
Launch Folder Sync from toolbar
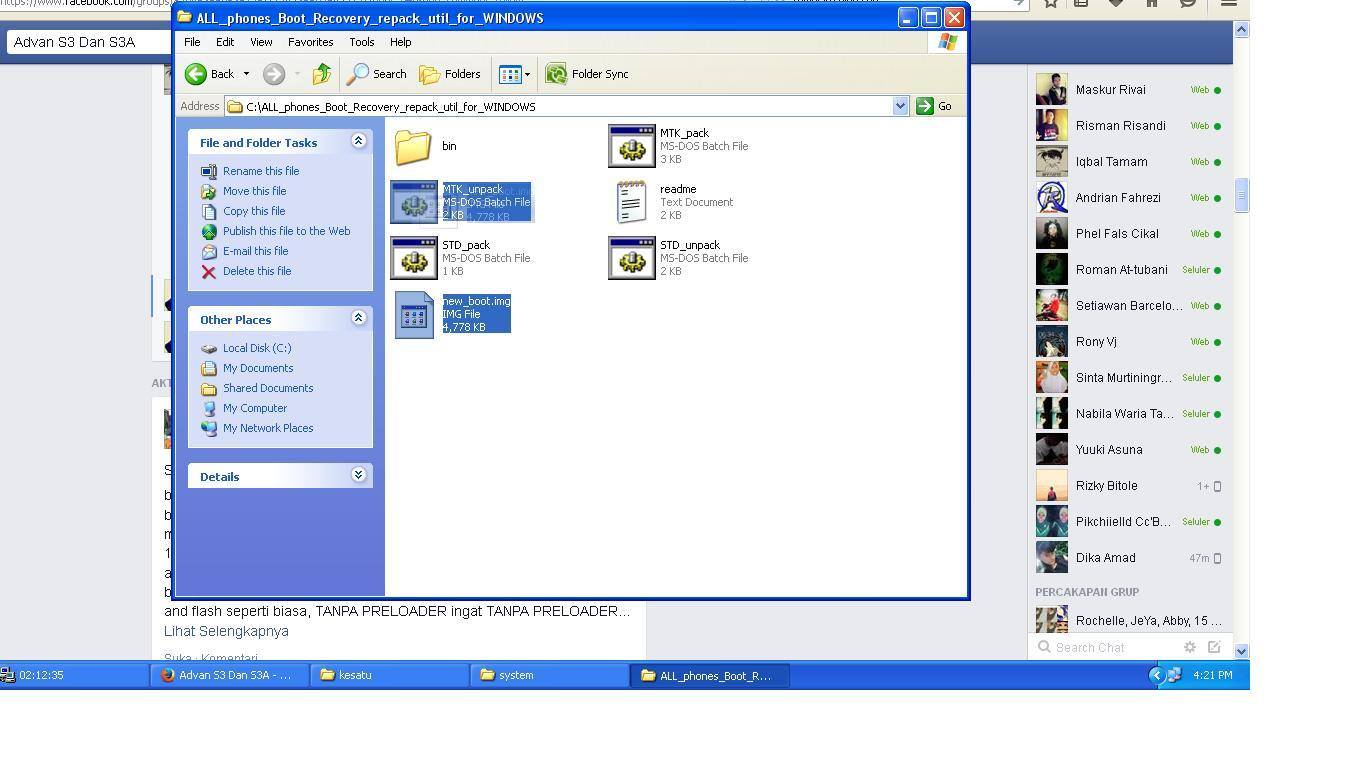[587, 74]
